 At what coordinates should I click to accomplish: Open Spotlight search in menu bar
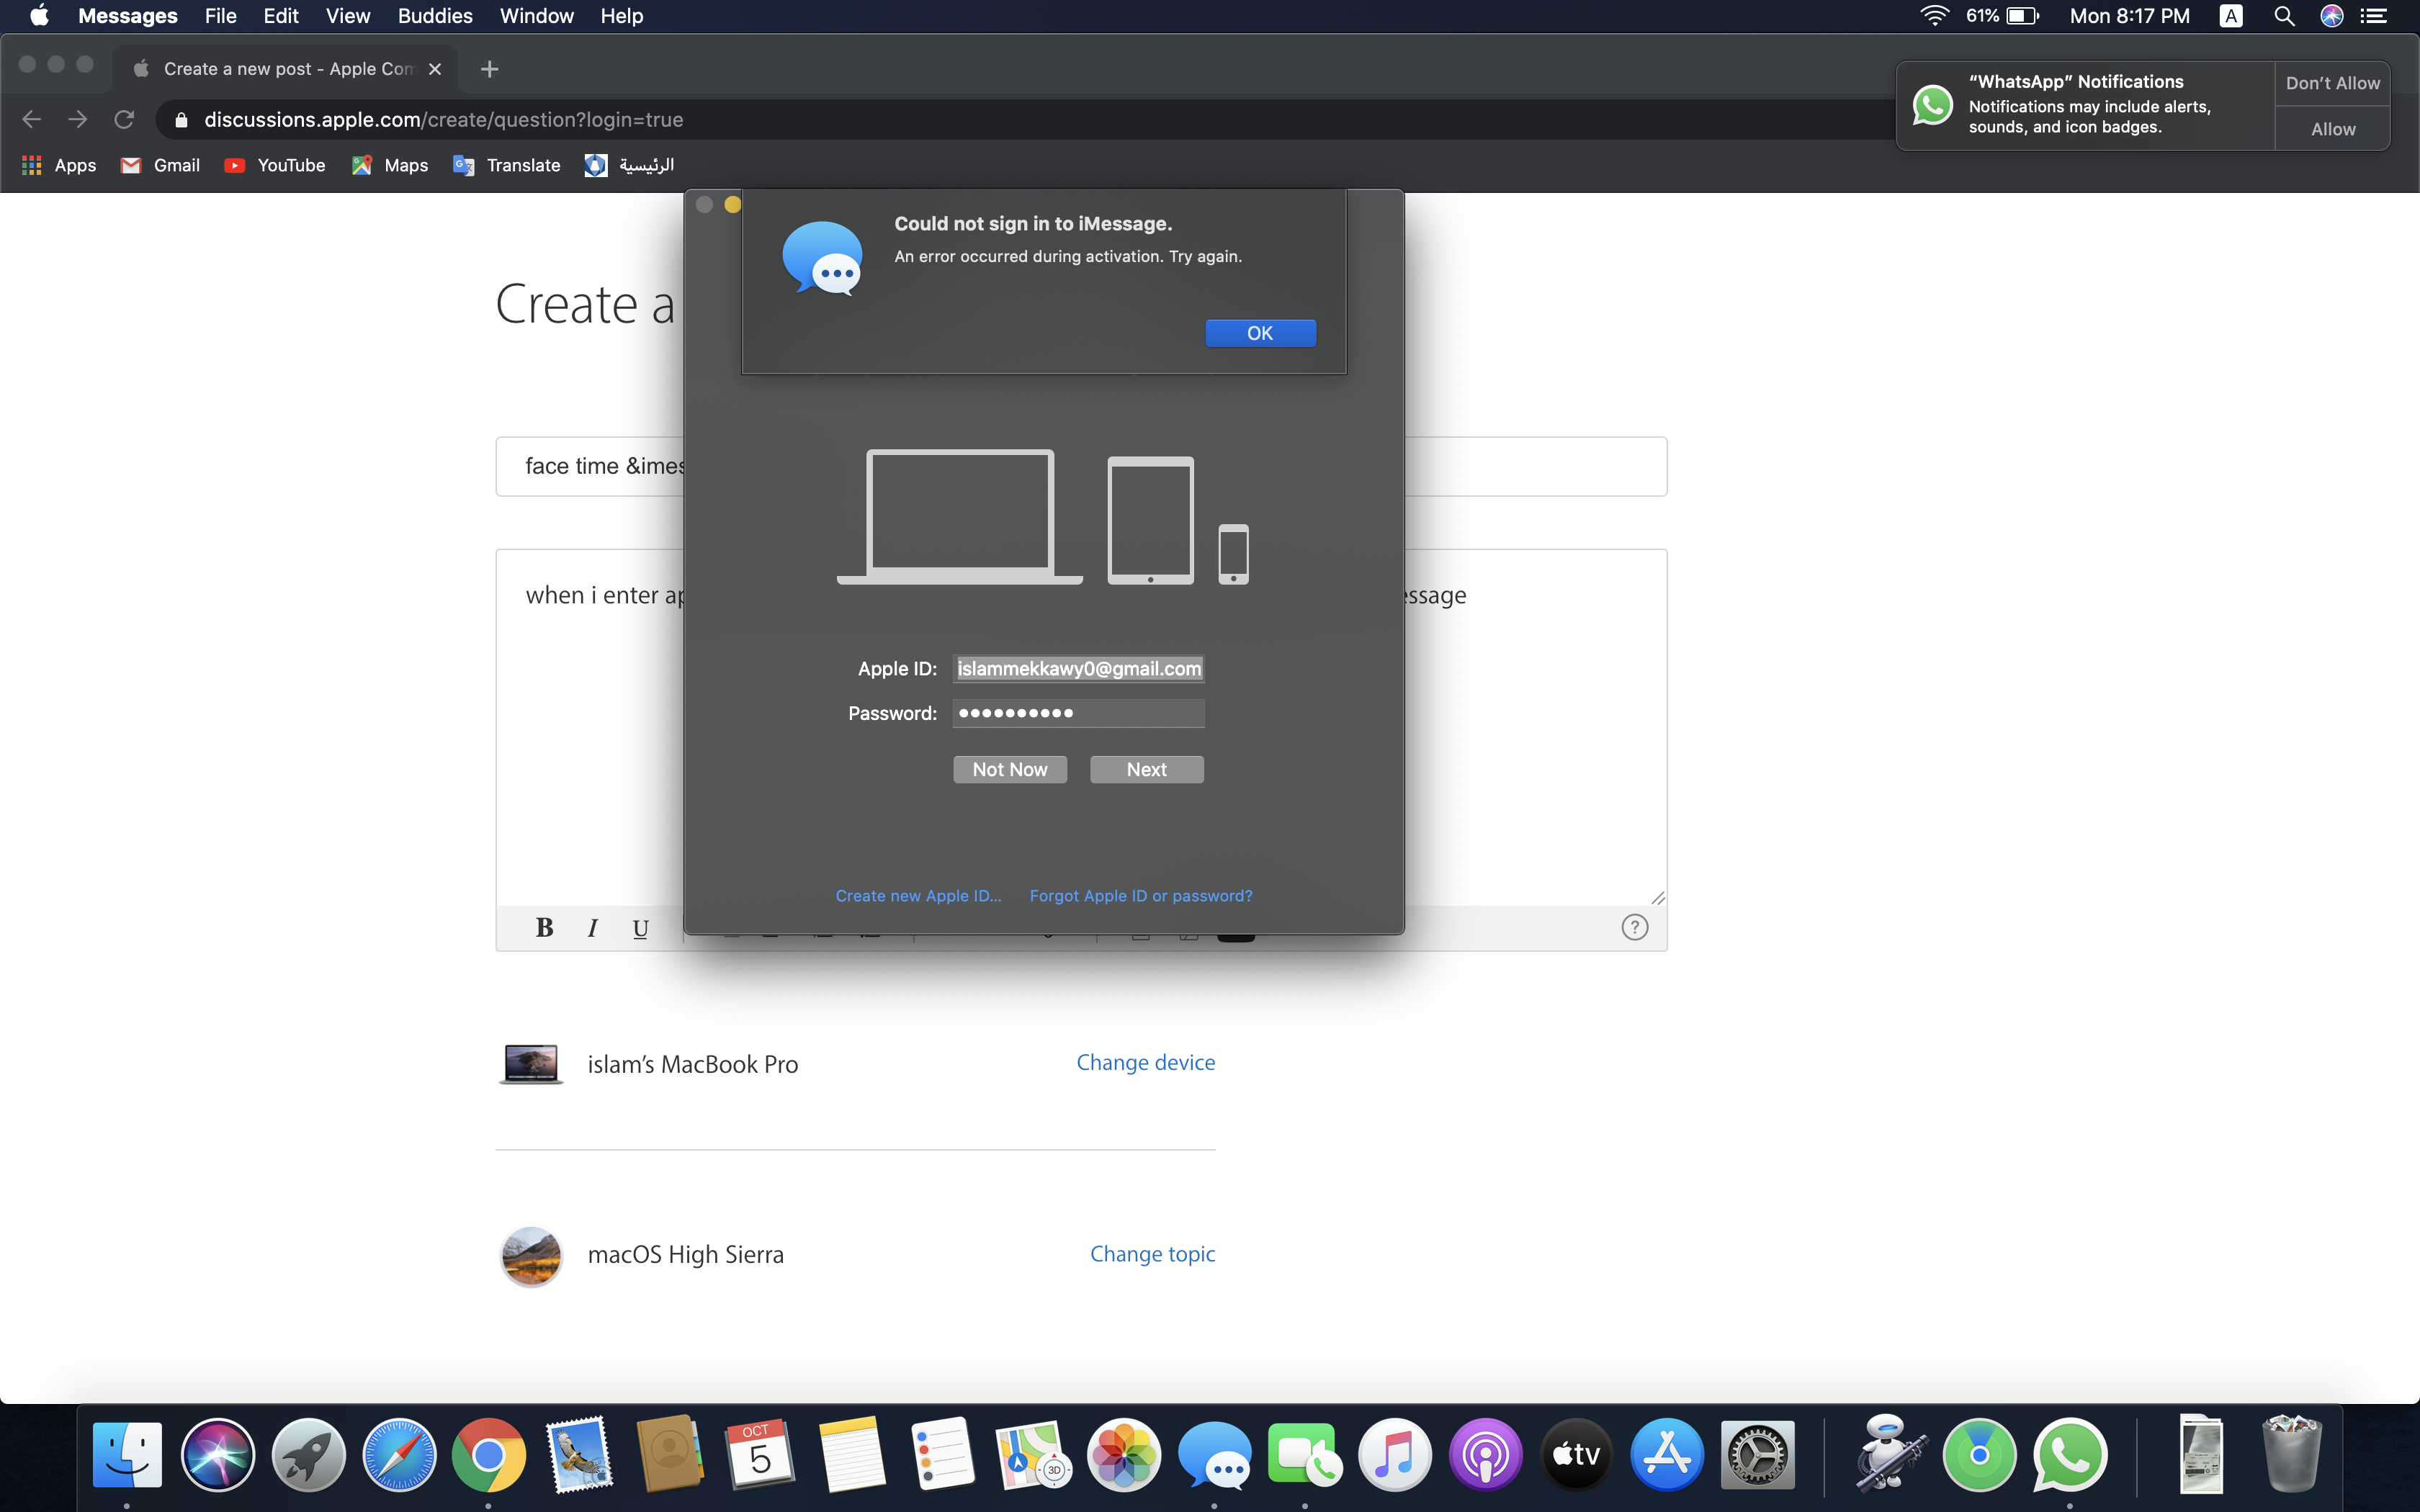[2284, 16]
